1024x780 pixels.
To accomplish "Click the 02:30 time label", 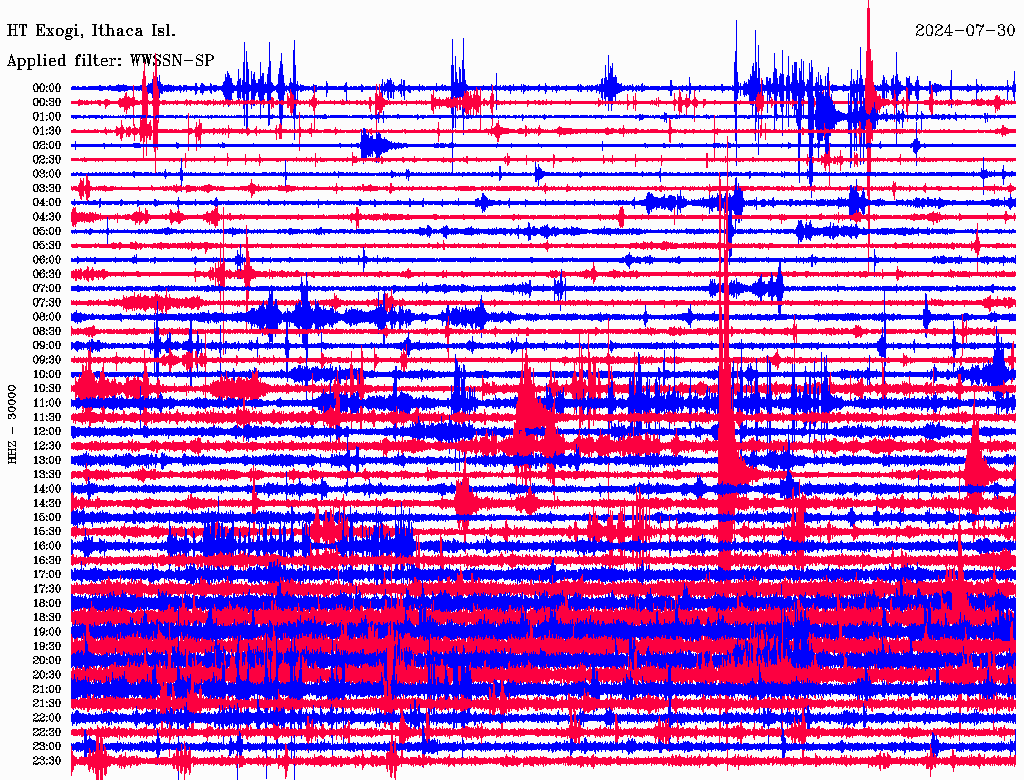I will point(47,159).
